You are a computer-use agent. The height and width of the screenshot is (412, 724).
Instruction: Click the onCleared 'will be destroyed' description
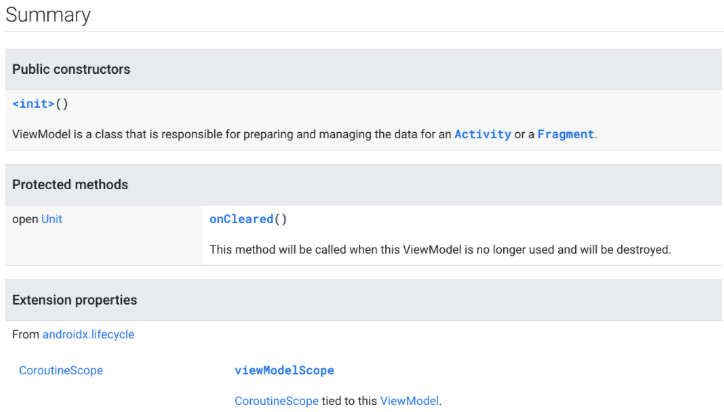click(440, 249)
